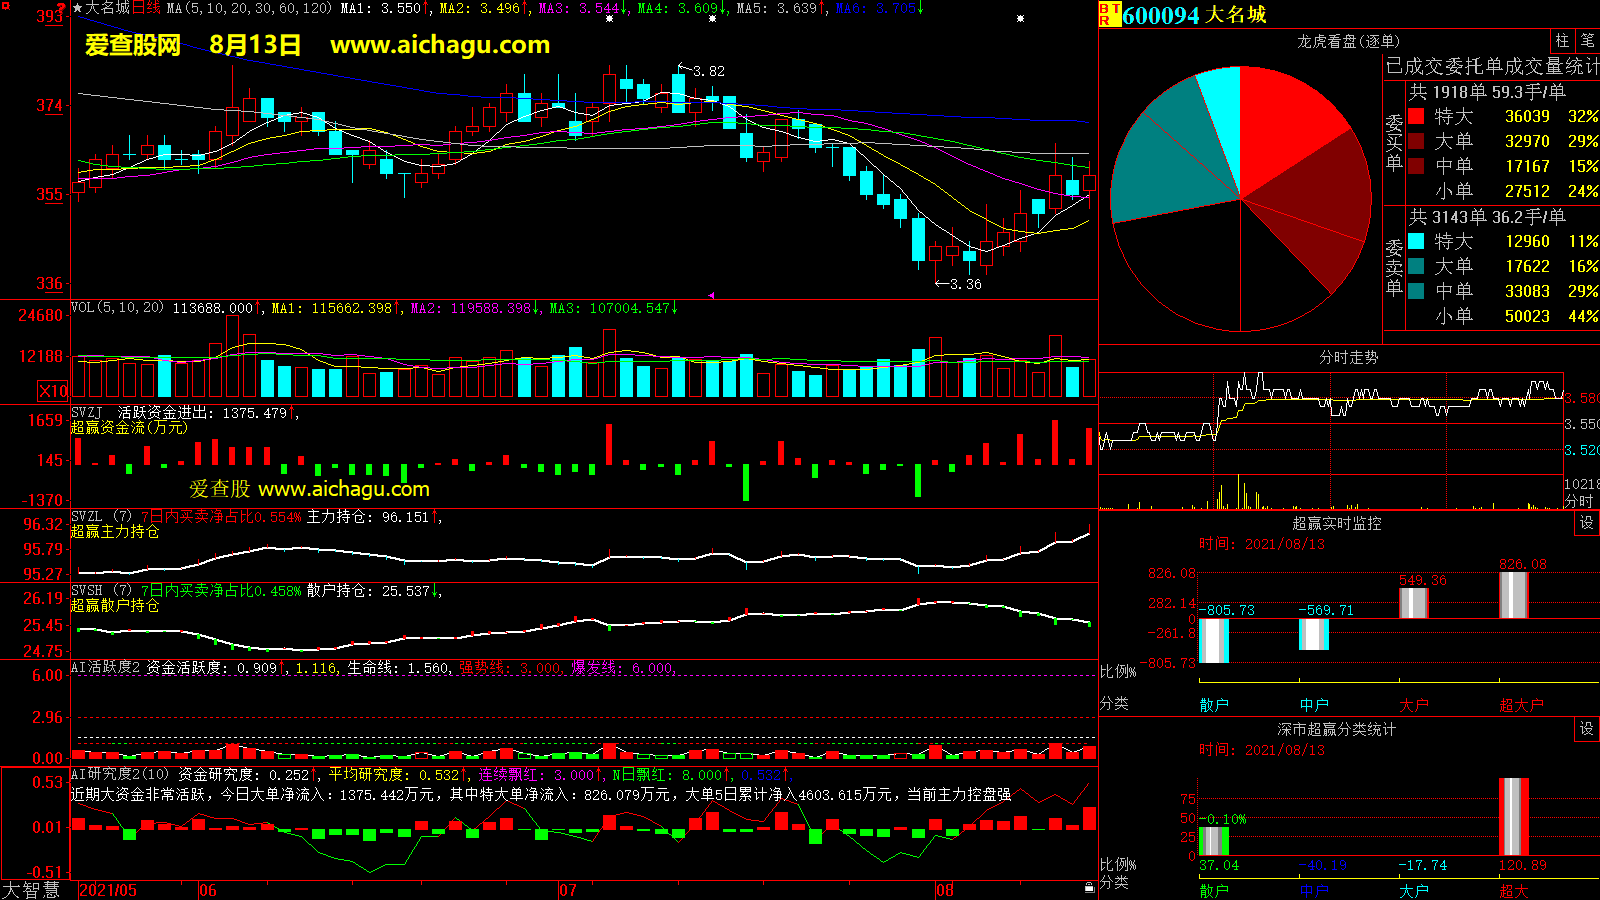Click the 600094 大名城 stock title
Screen dimensions: 1600x900
tap(1194, 15)
